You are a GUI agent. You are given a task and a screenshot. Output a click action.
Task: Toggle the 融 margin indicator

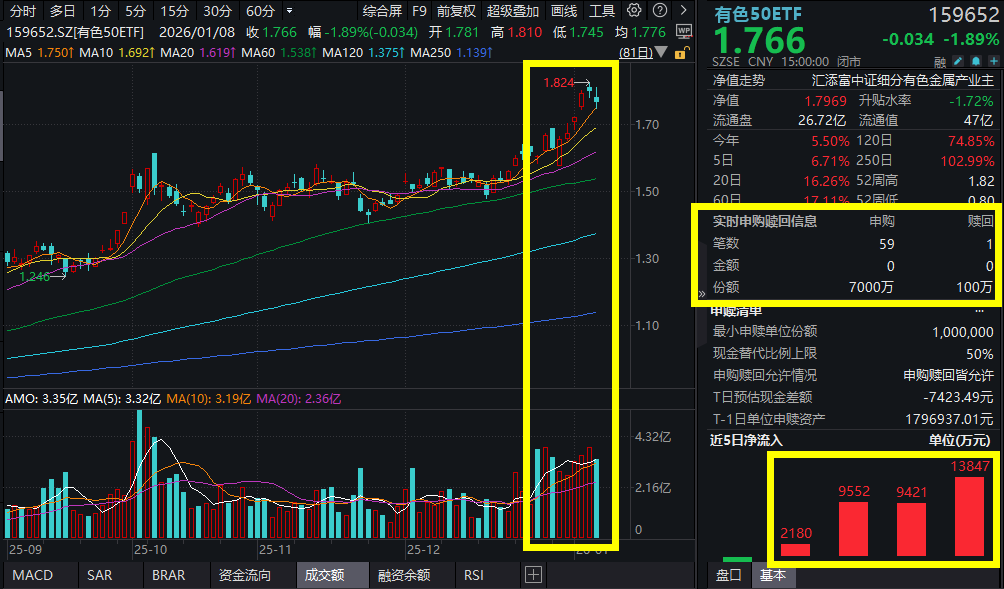[938, 60]
